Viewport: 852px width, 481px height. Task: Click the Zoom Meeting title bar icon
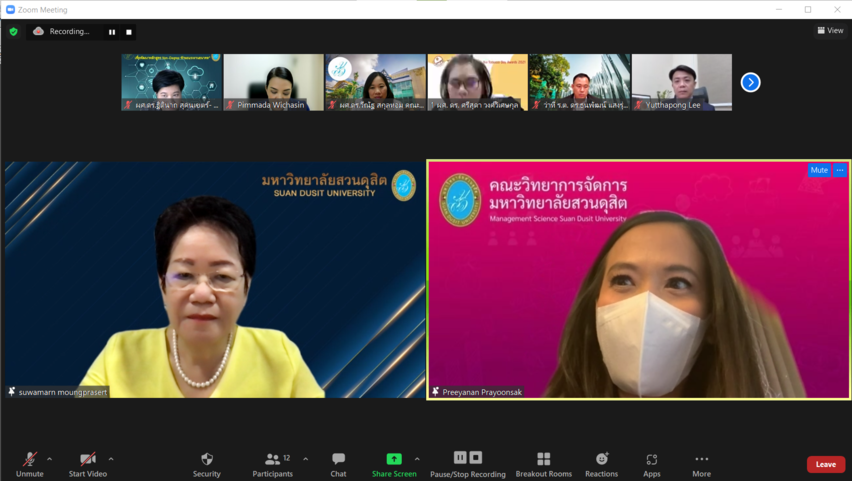click(10, 9)
